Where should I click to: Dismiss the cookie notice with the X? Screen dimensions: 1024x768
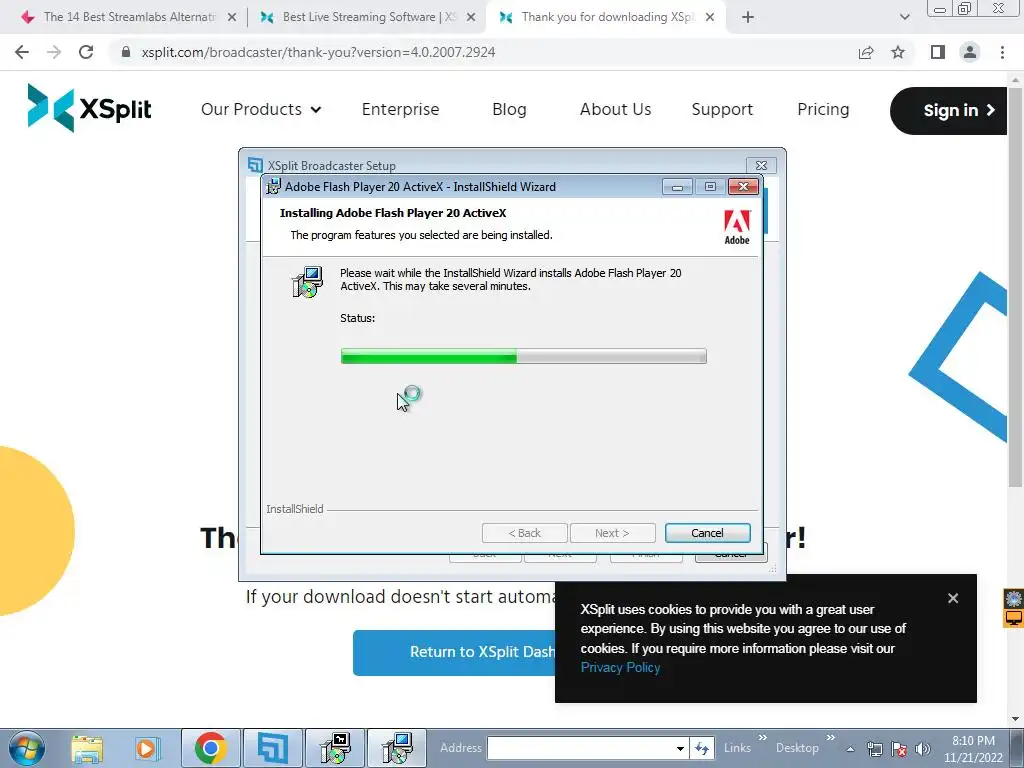953,598
